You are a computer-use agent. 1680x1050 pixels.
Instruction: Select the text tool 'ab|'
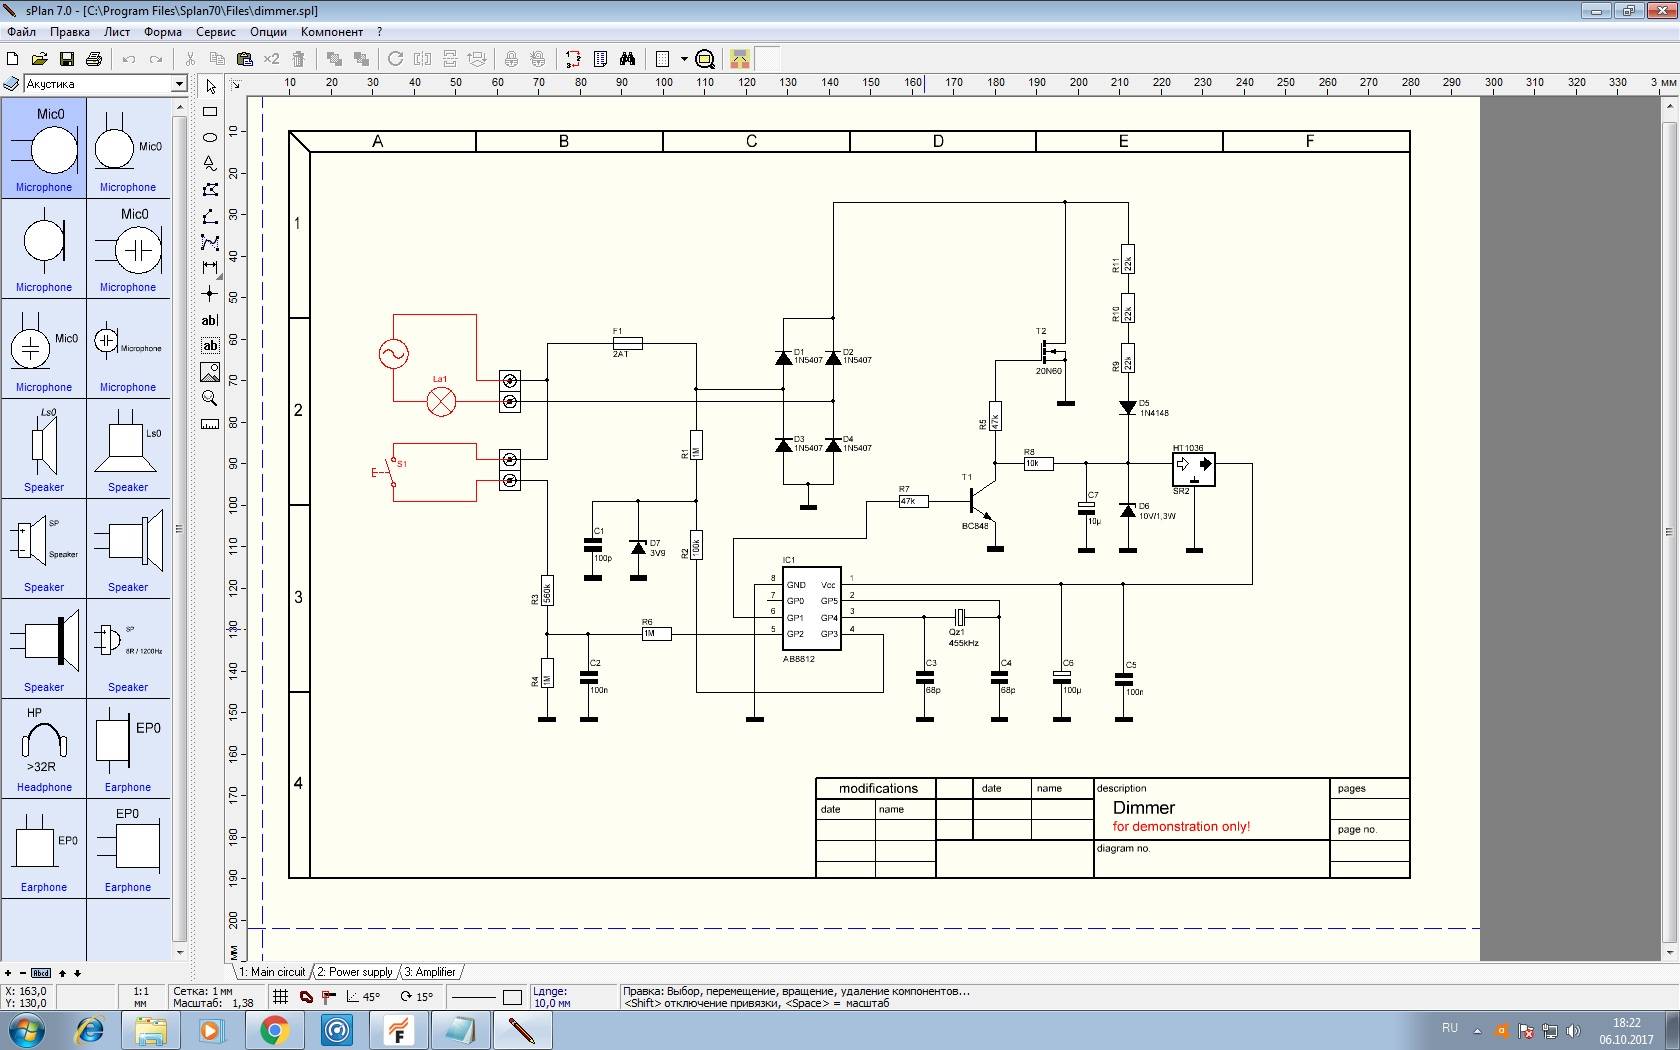click(210, 320)
